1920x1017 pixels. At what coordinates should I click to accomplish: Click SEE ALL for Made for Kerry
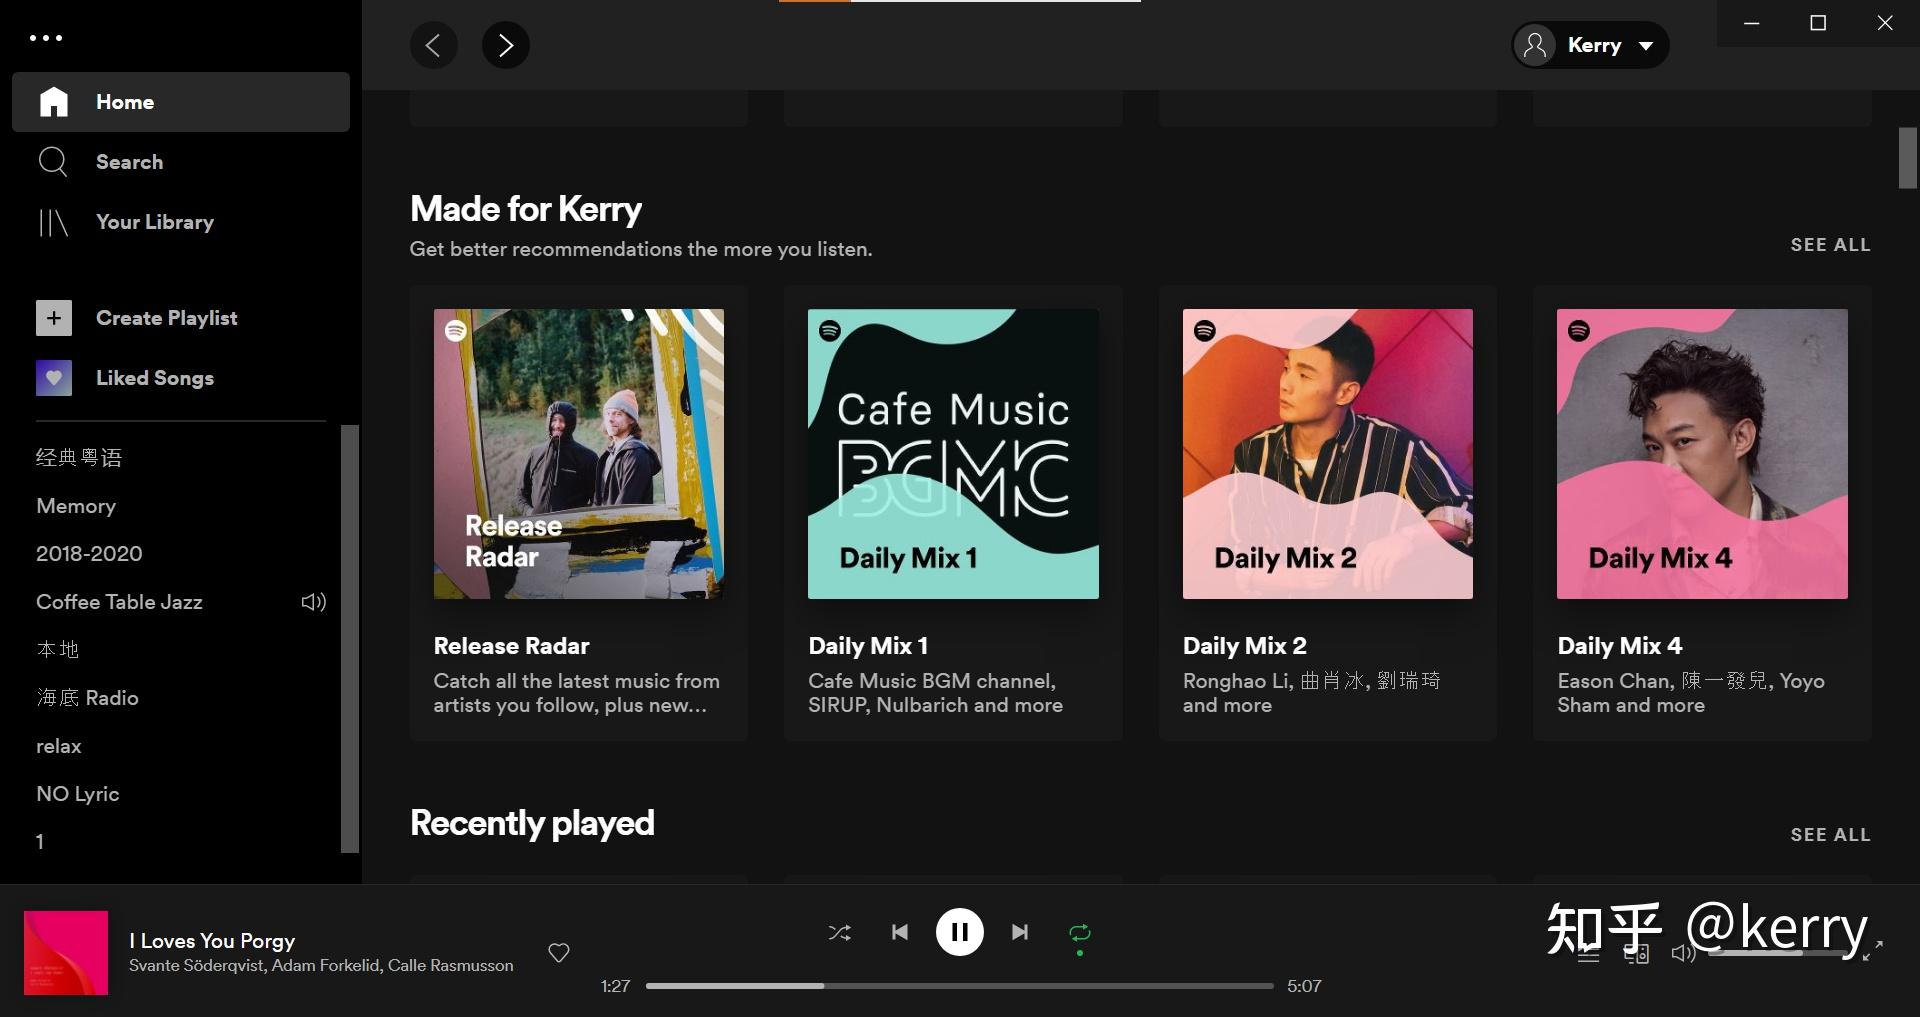(x=1830, y=244)
